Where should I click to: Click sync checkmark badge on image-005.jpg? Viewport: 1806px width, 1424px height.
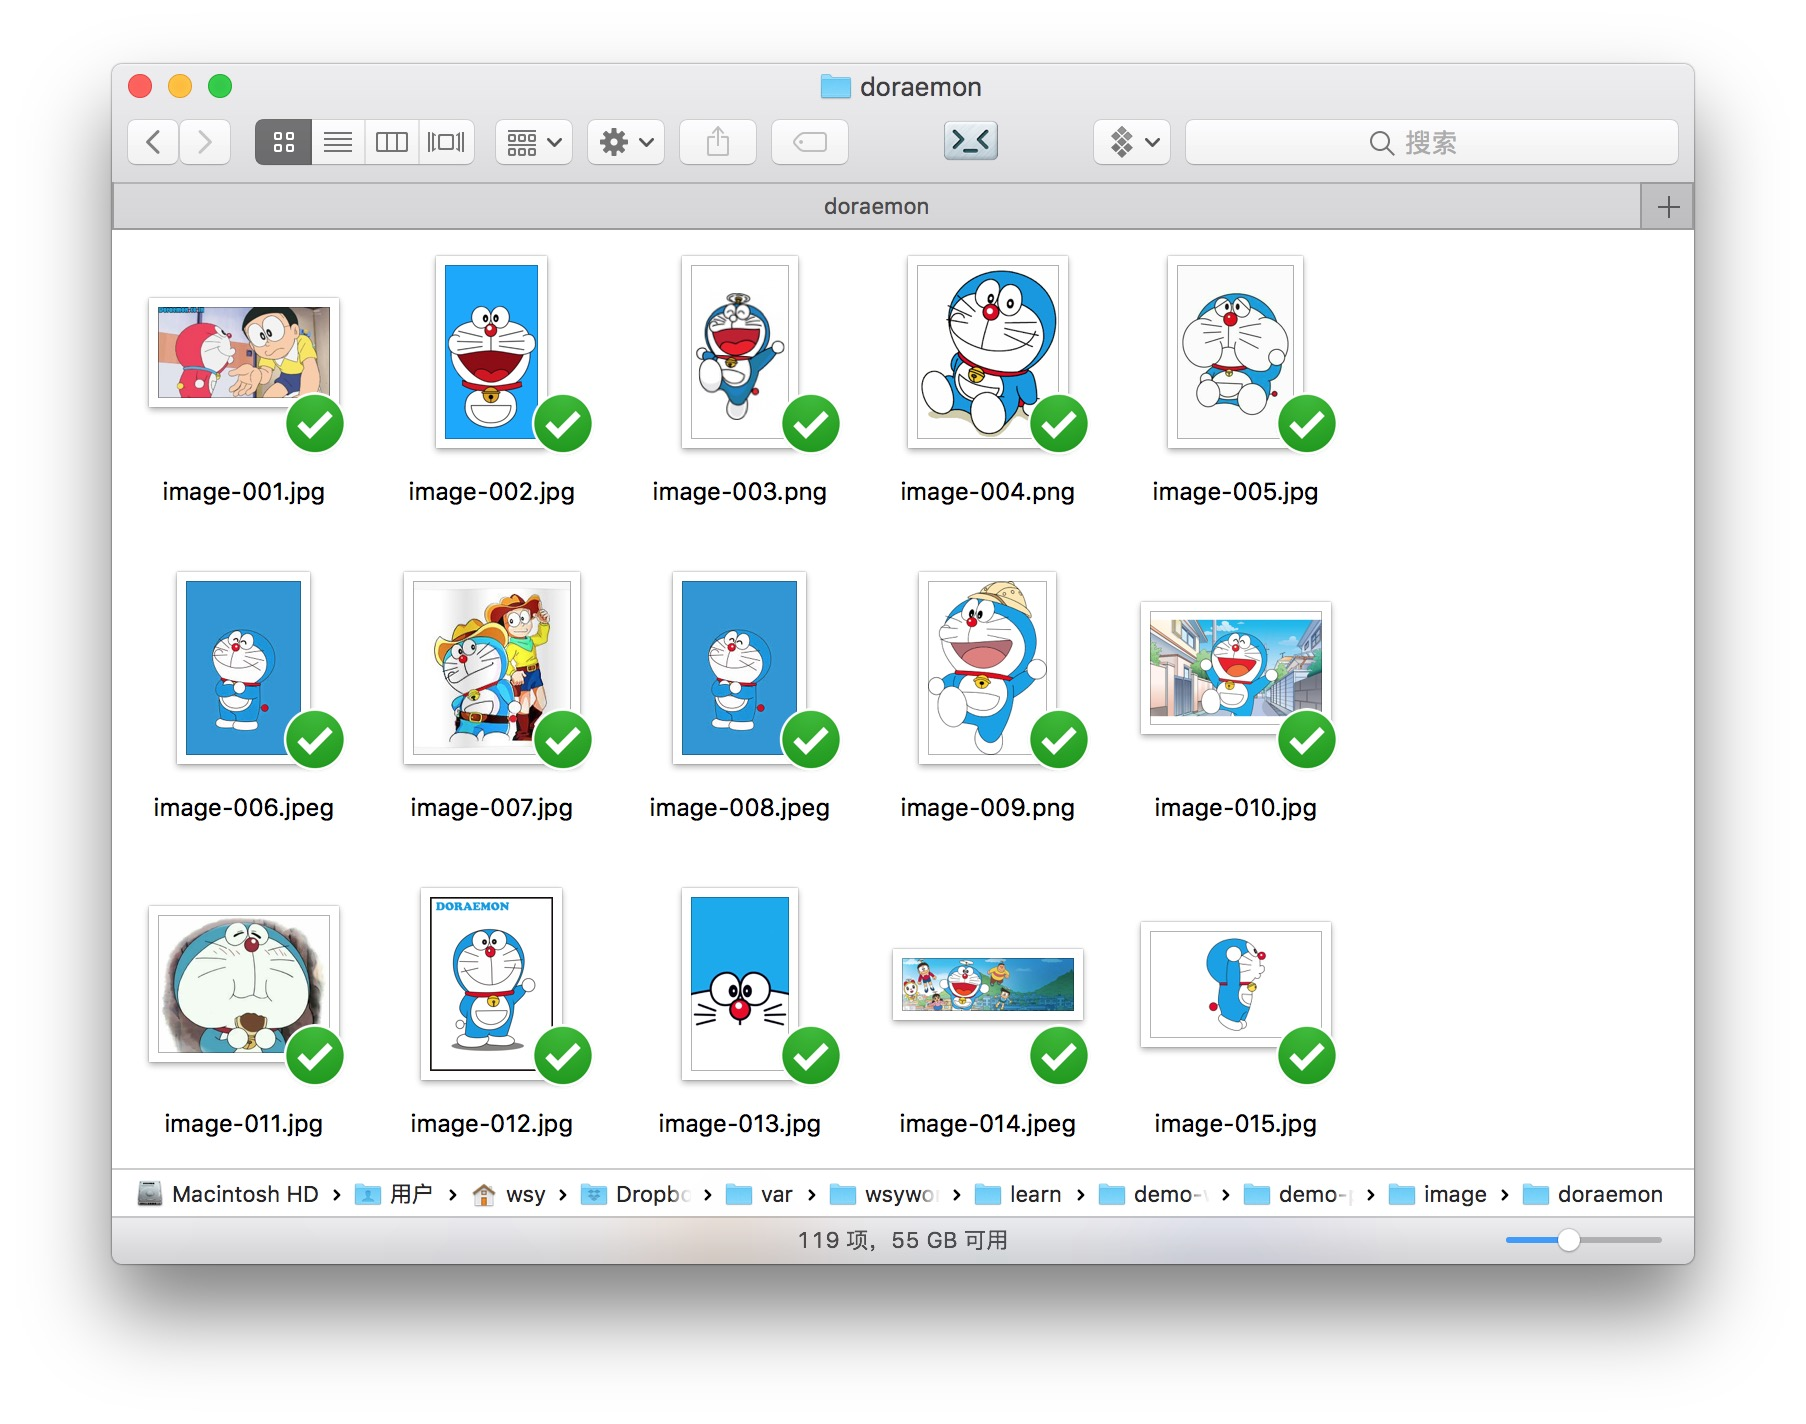point(1307,424)
